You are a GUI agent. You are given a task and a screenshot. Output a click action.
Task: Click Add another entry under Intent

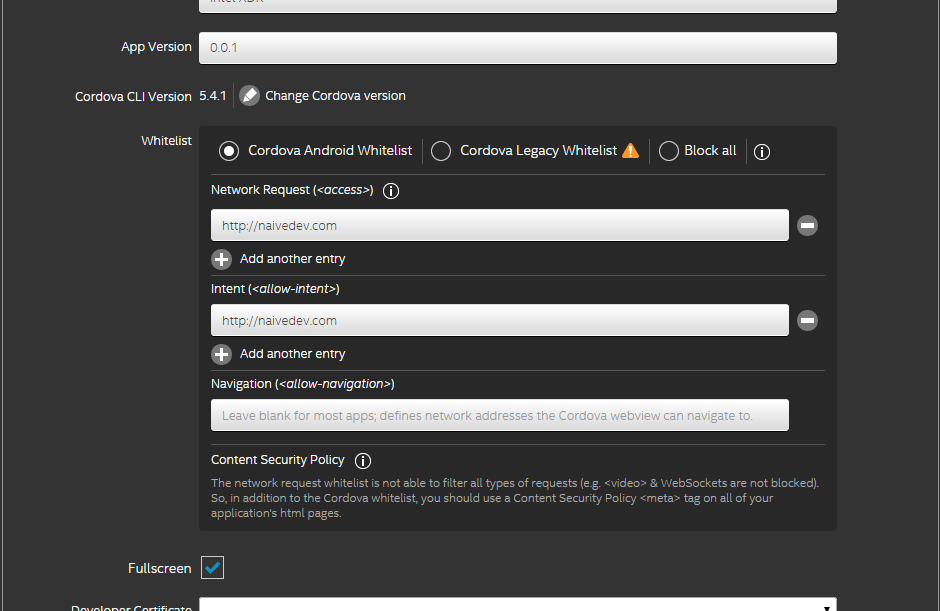pos(292,354)
